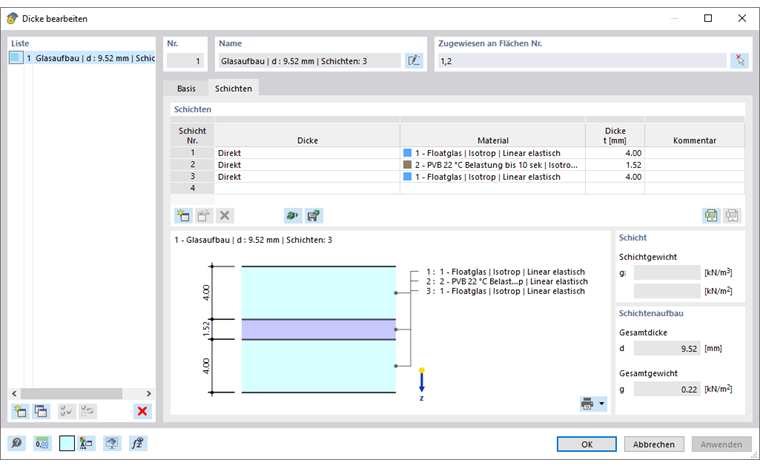Screen dimensions: 760x467
Task: Click the Material column header
Action: coord(492,135)
